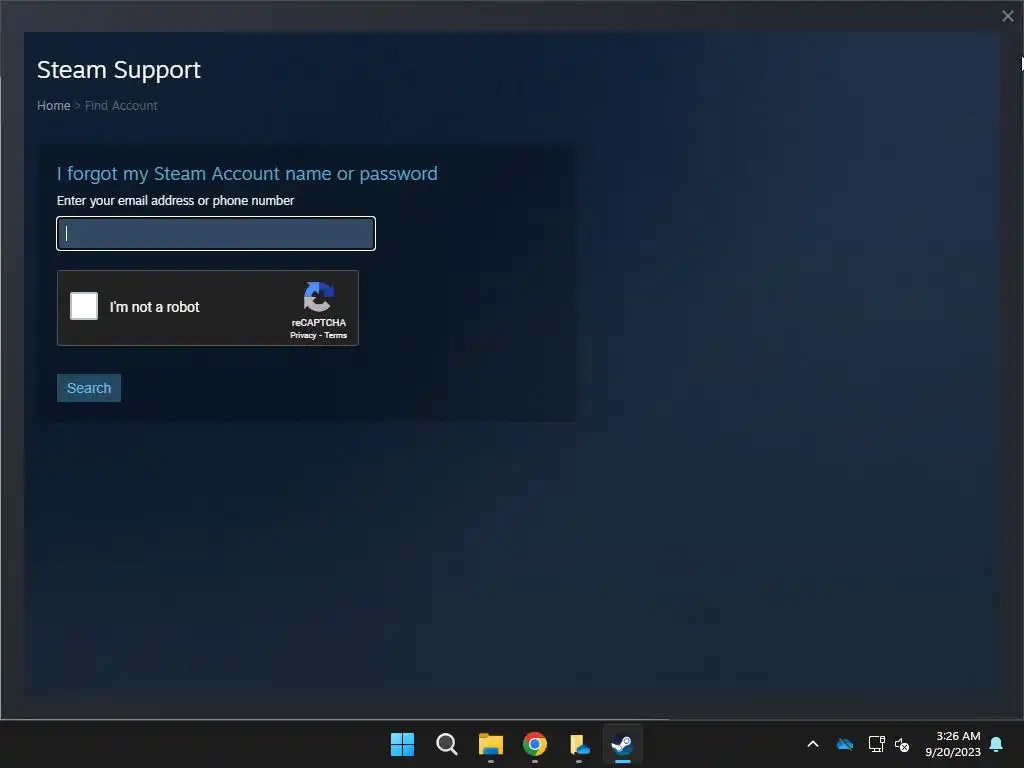Click "I forgot my Steam Account name or password" heading
The image size is (1024, 768).
(x=248, y=174)
